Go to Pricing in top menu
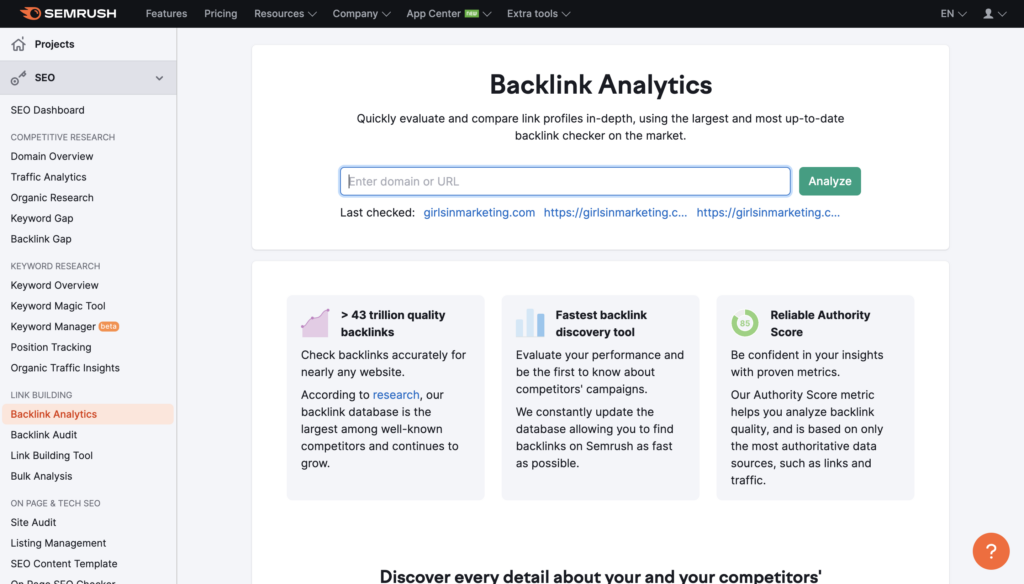 coord(220,14)
